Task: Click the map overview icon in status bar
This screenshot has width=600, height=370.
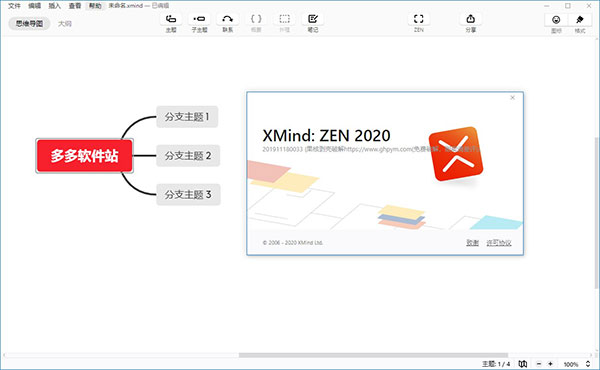Action: click(523, 363)
